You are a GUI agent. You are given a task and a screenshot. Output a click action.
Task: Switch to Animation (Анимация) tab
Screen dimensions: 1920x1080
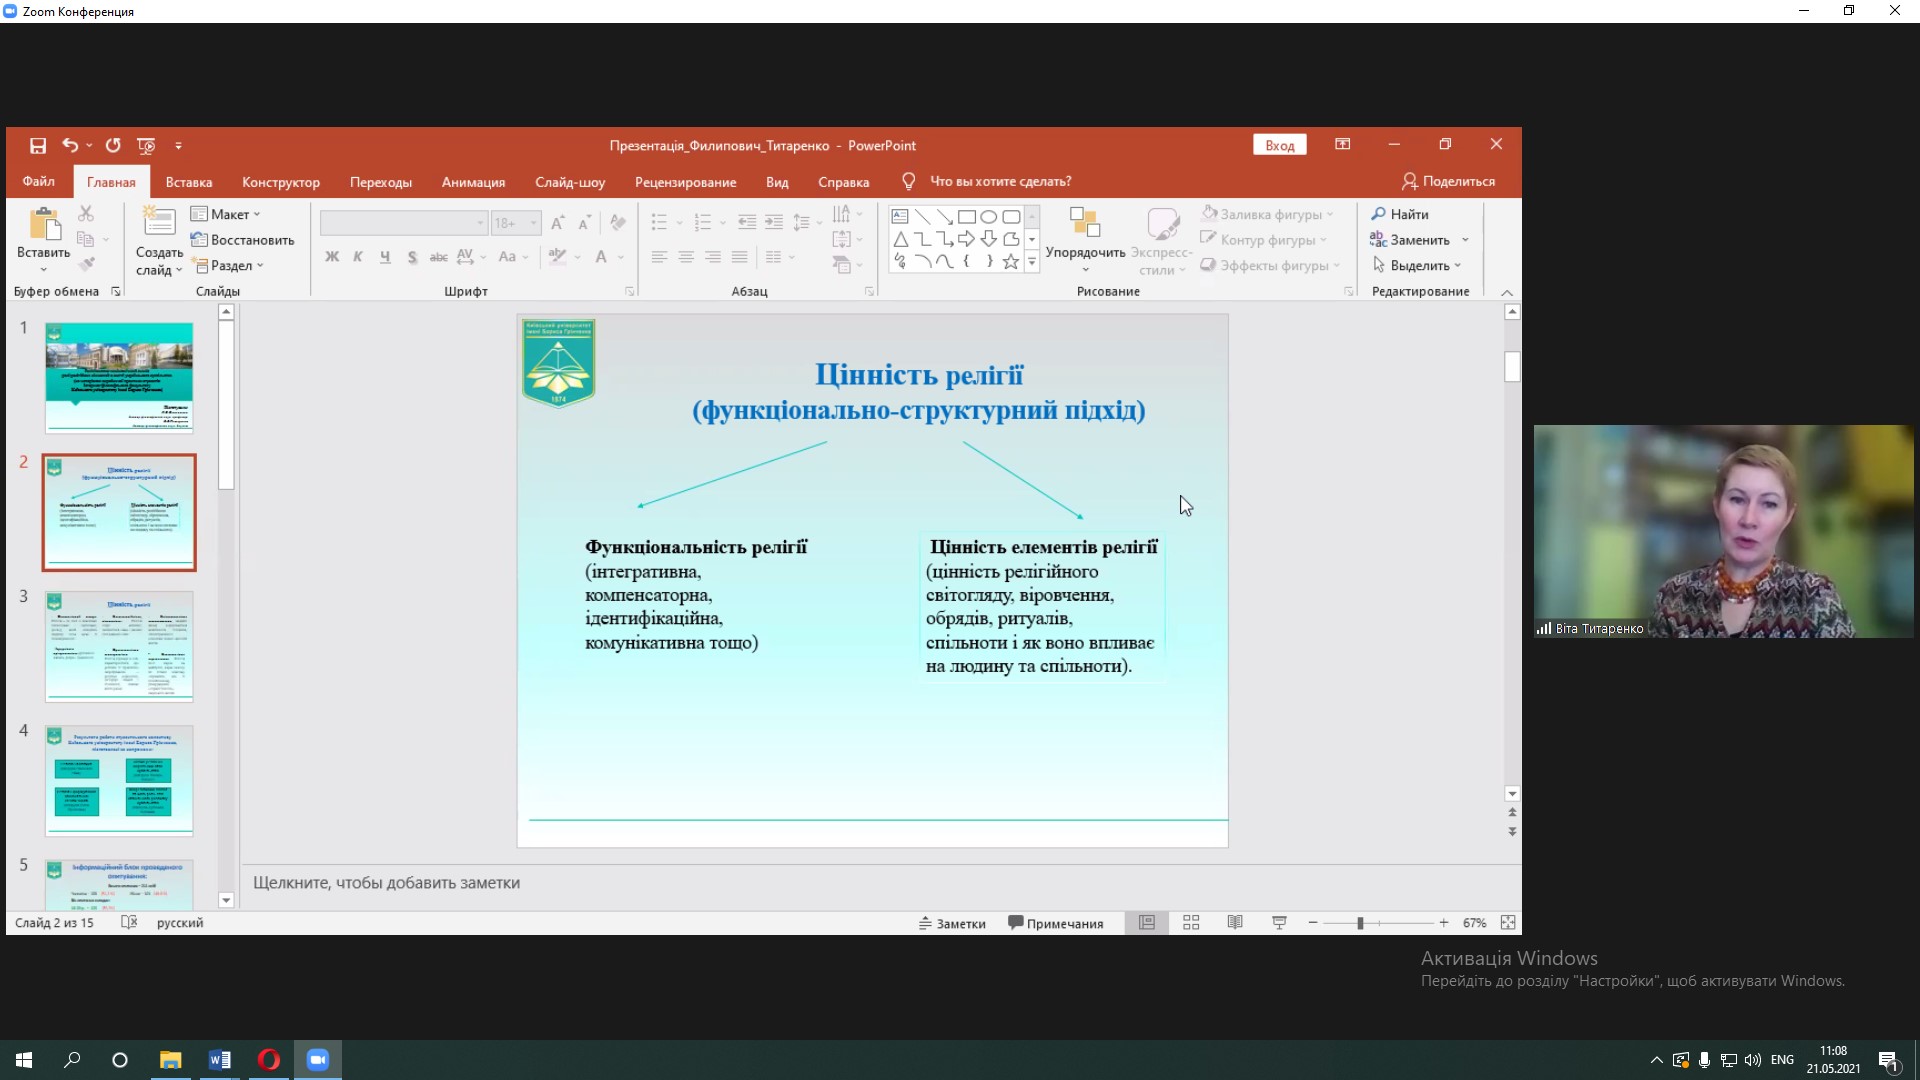point(473,182)
